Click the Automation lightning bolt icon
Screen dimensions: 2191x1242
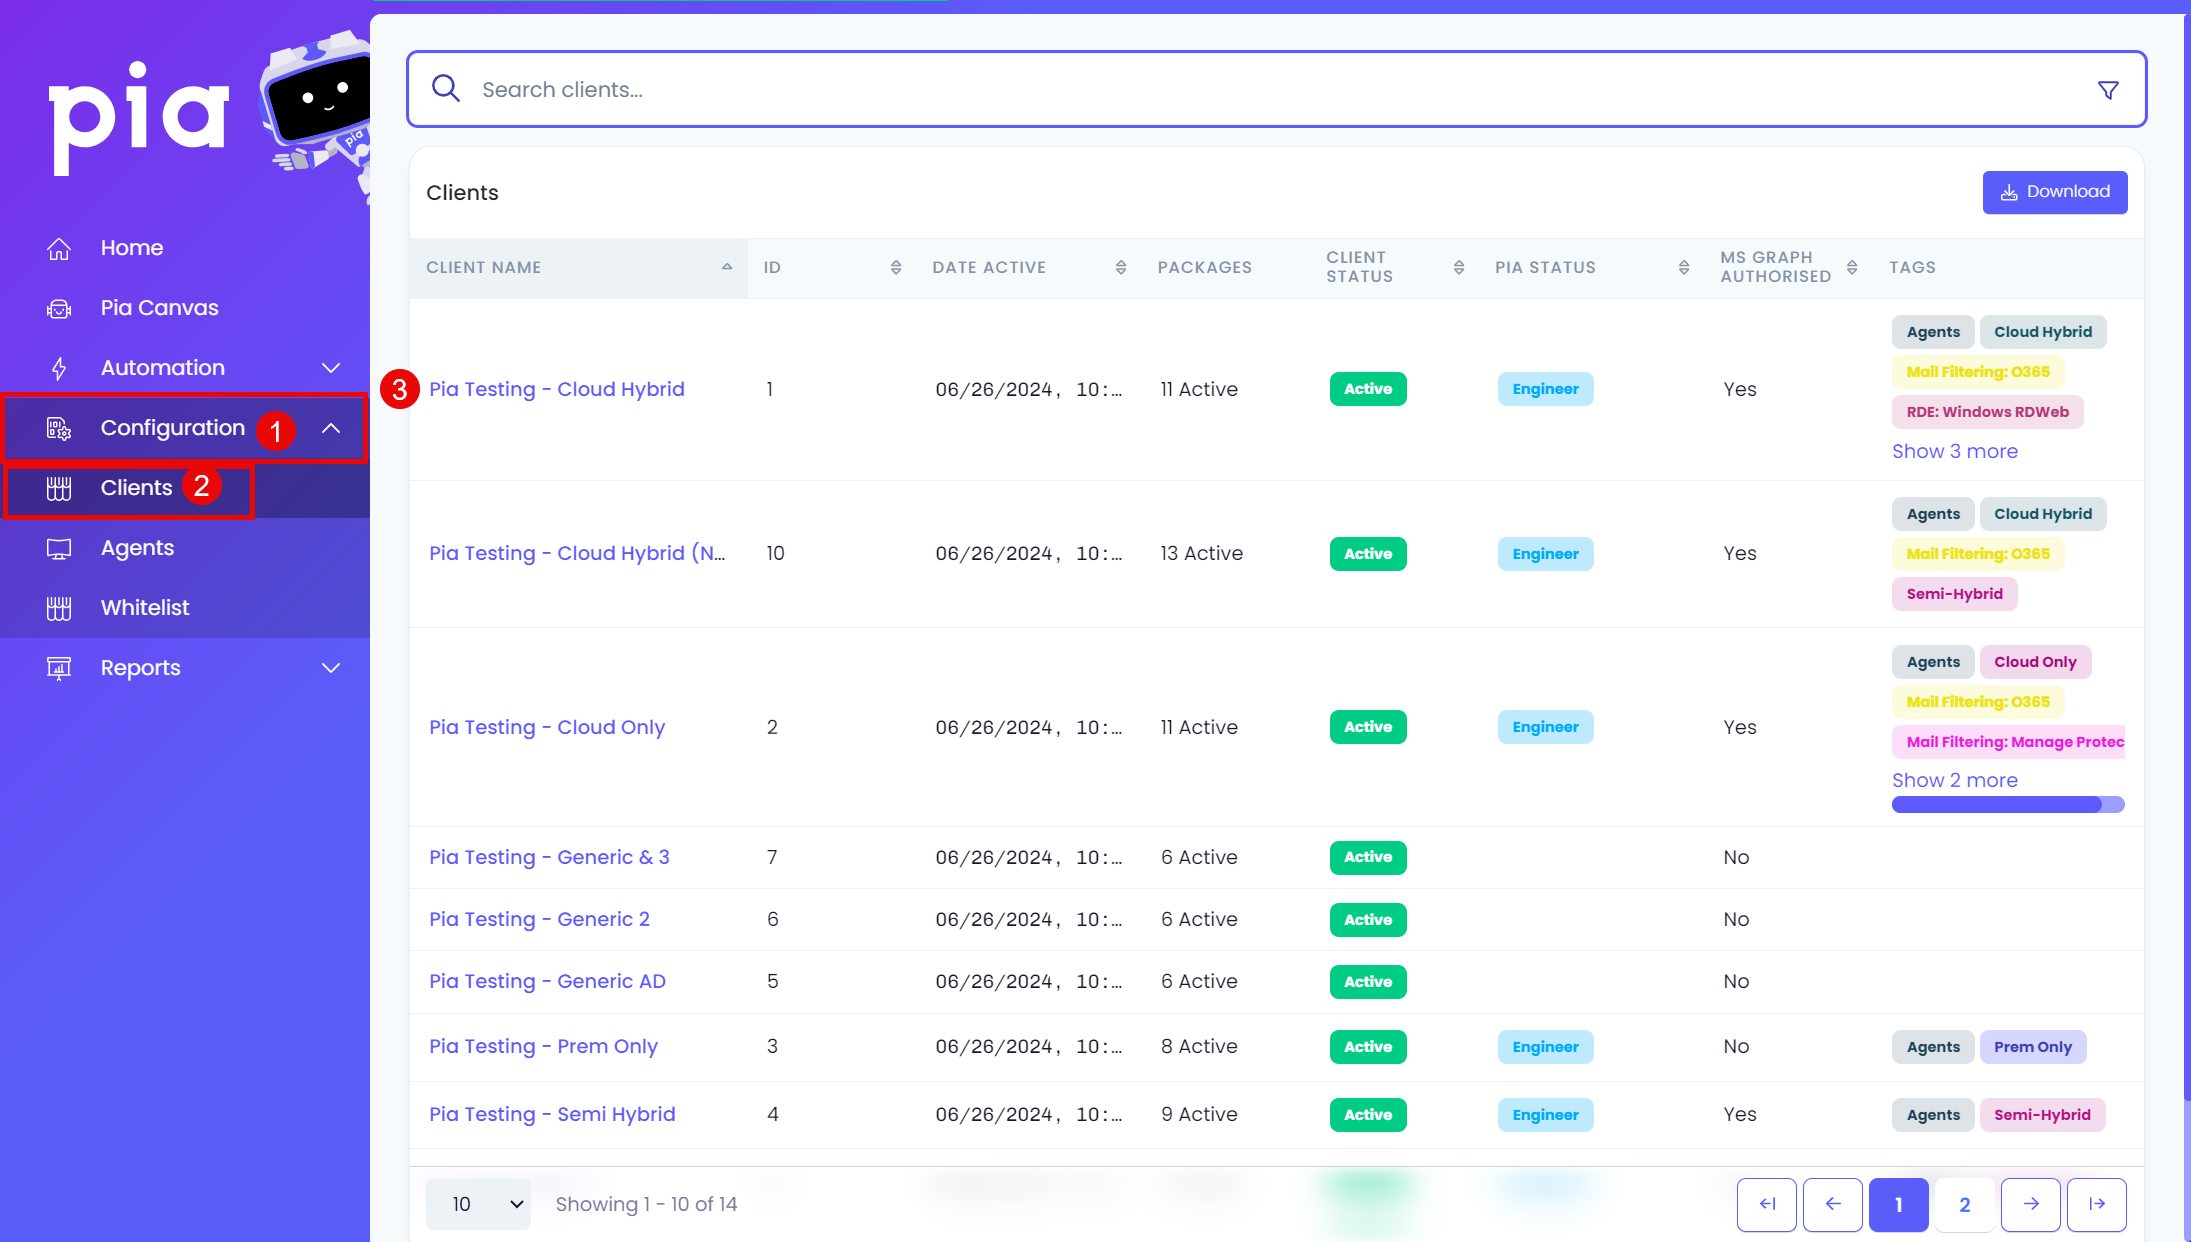(59, 368)
